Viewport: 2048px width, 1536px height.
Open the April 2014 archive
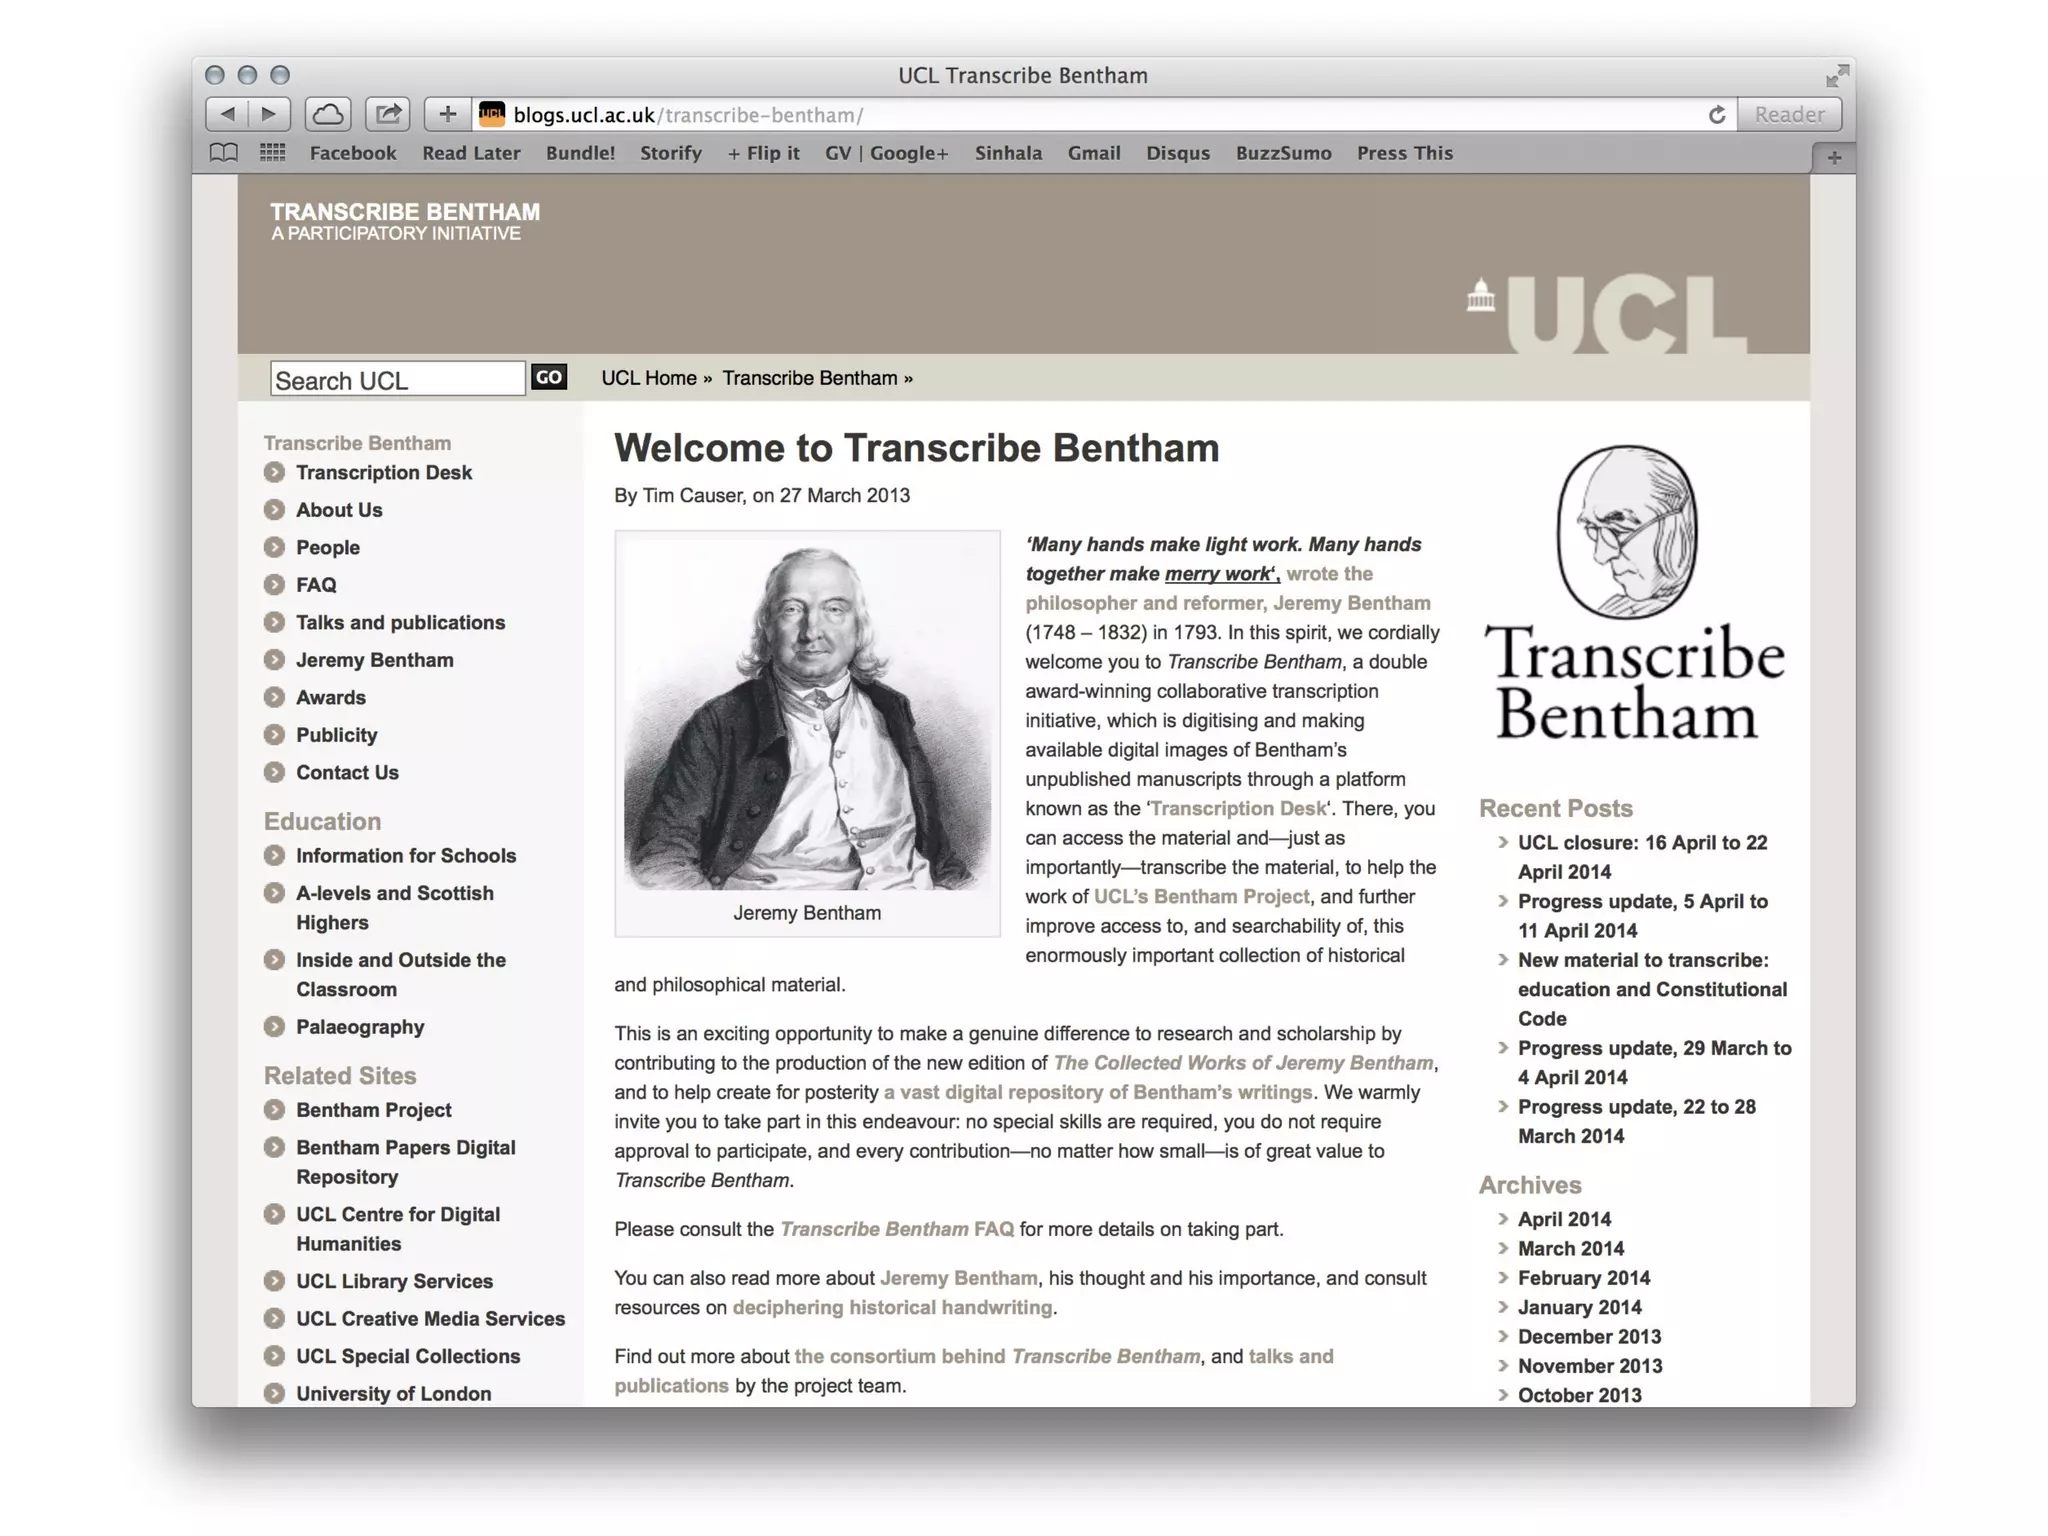tap(1564, 1219)
